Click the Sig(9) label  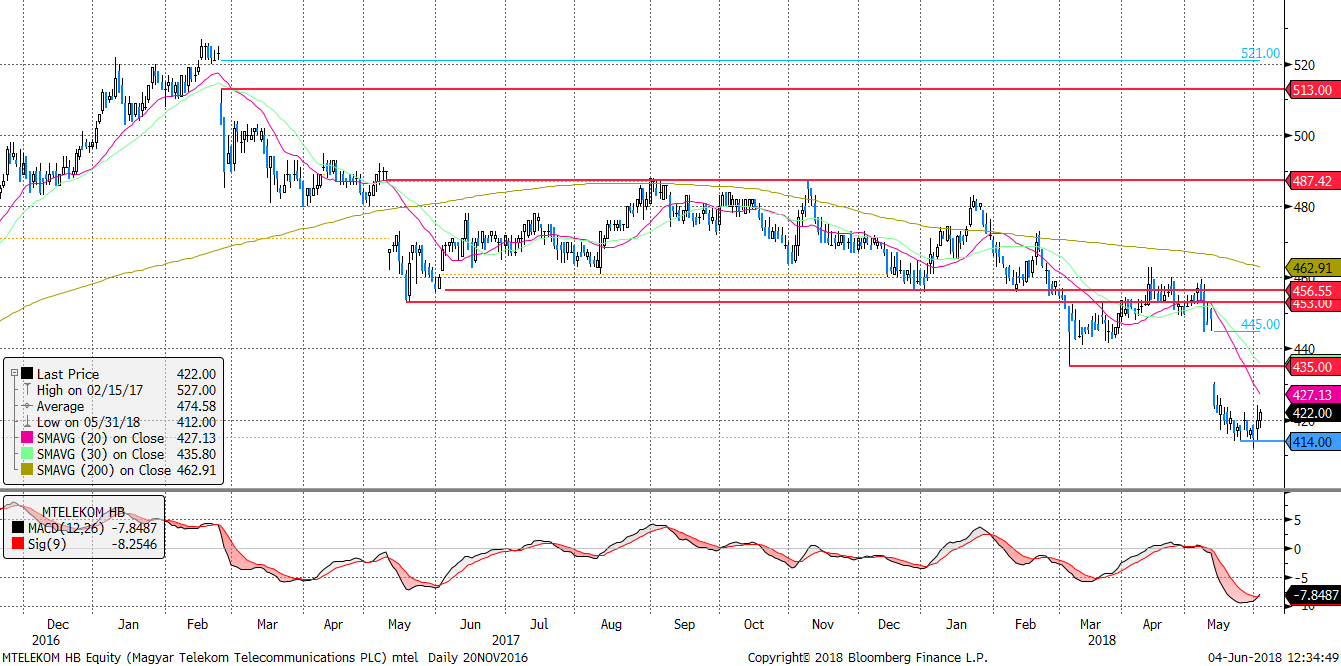coord(46,543)
